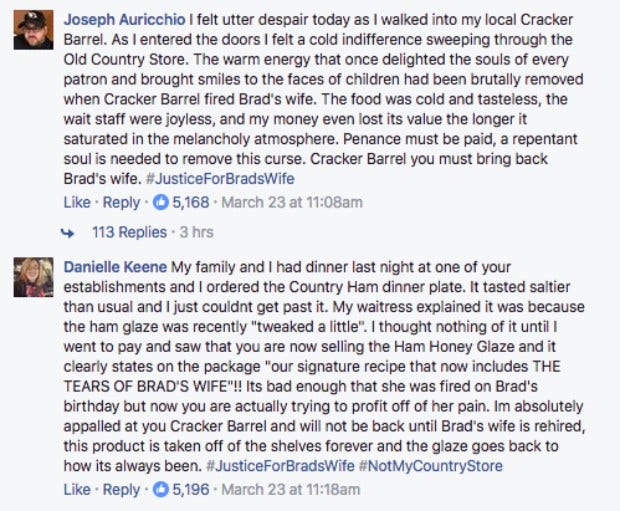This screenshot has width=620, height=511.
Task: View the 5,168 reactions count
Action: [x=191, y=203]
